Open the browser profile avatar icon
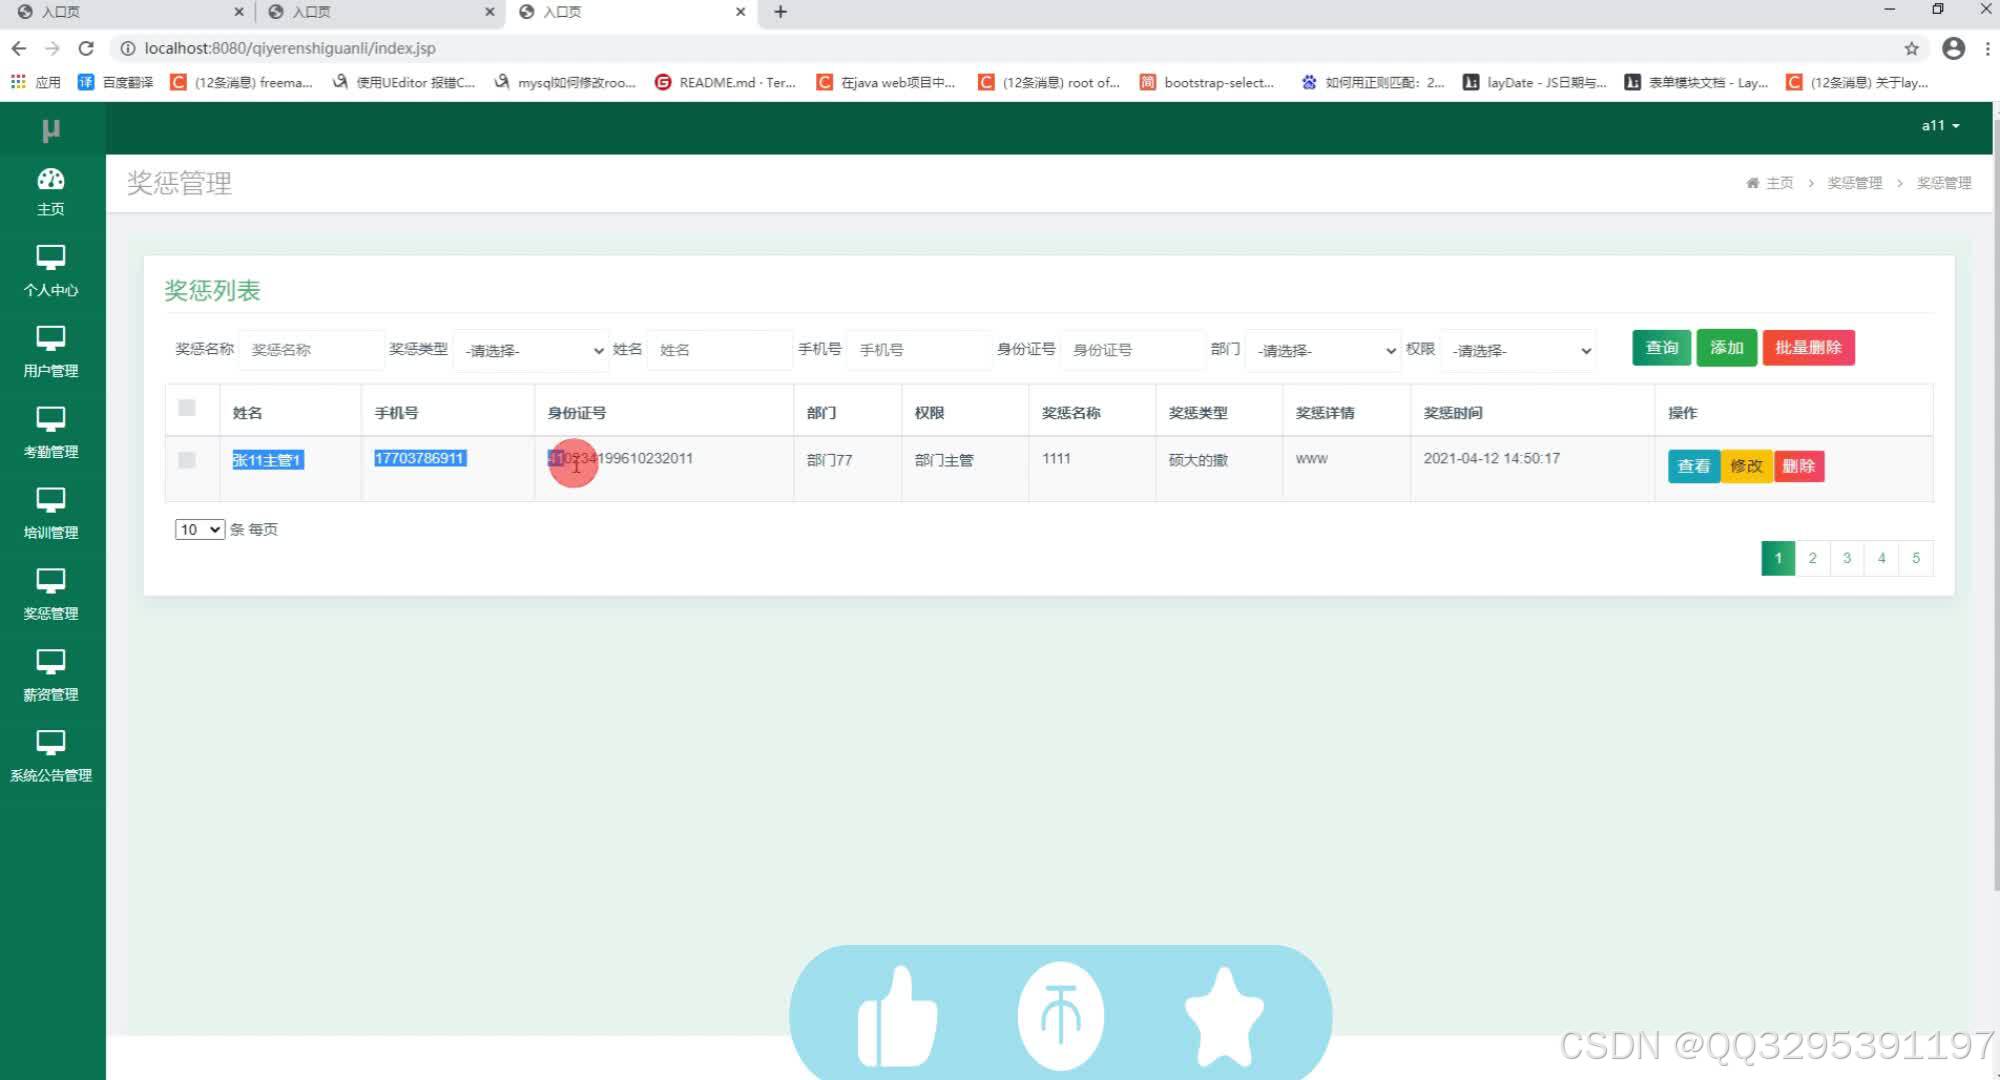The width and height of the screenshot is (2000, 1080). [x=1953, y=48]
